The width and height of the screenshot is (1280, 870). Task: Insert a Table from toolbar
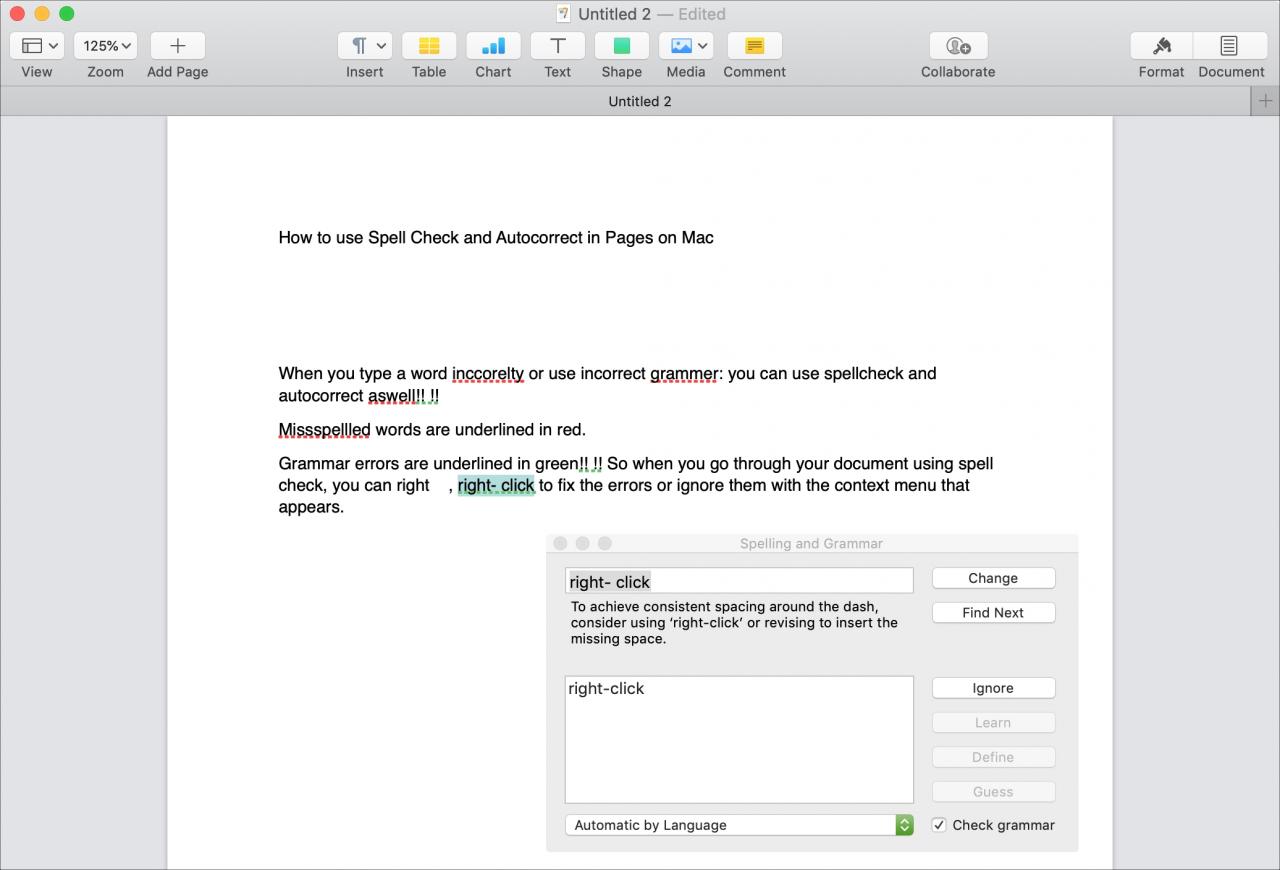(429, 46)
